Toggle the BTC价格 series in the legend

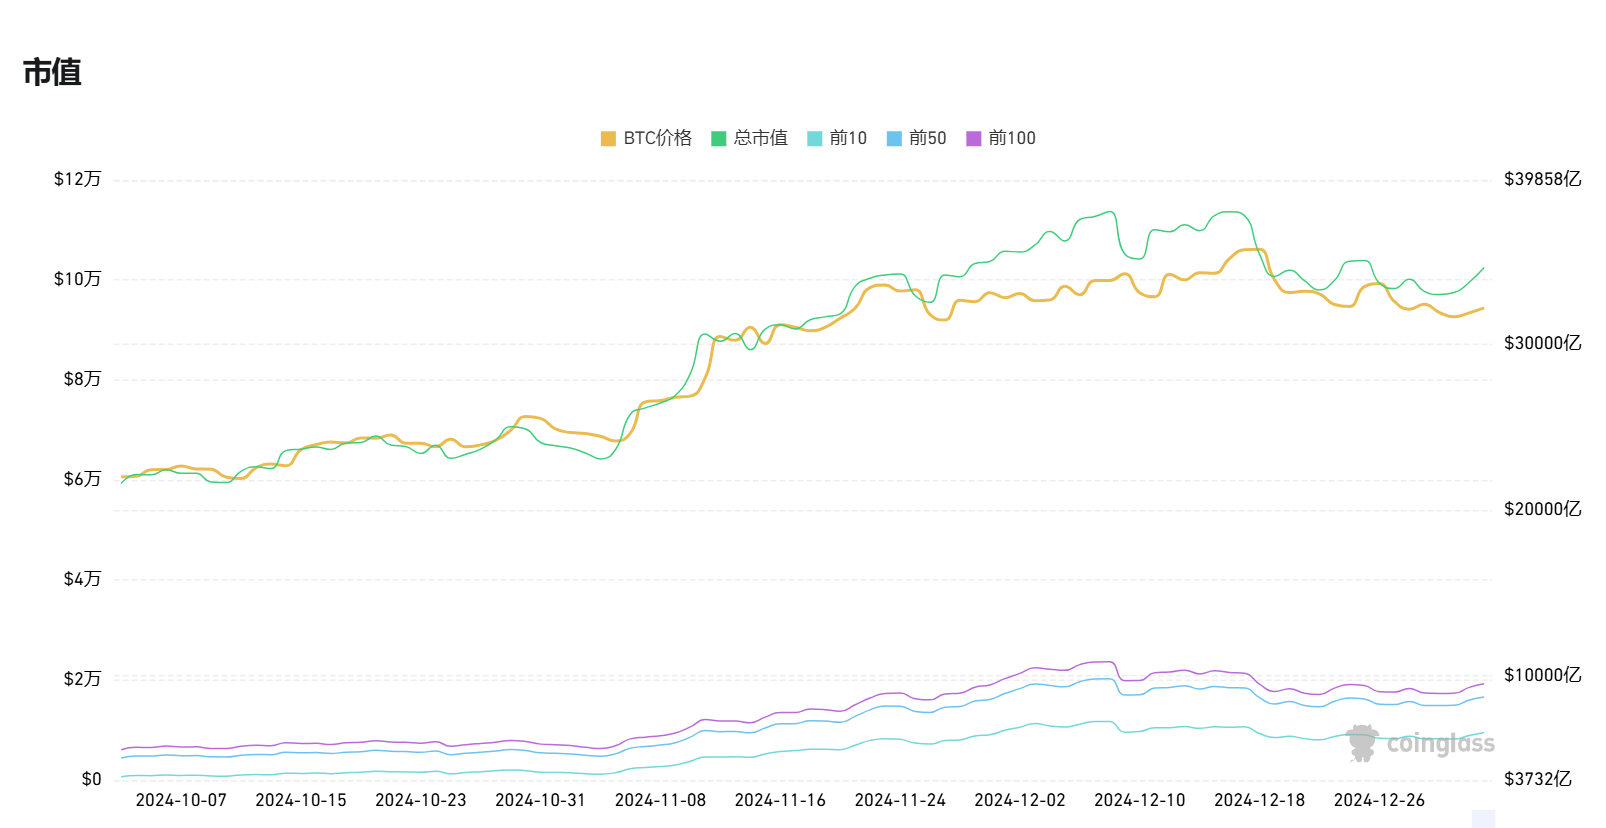pos(646,138)
